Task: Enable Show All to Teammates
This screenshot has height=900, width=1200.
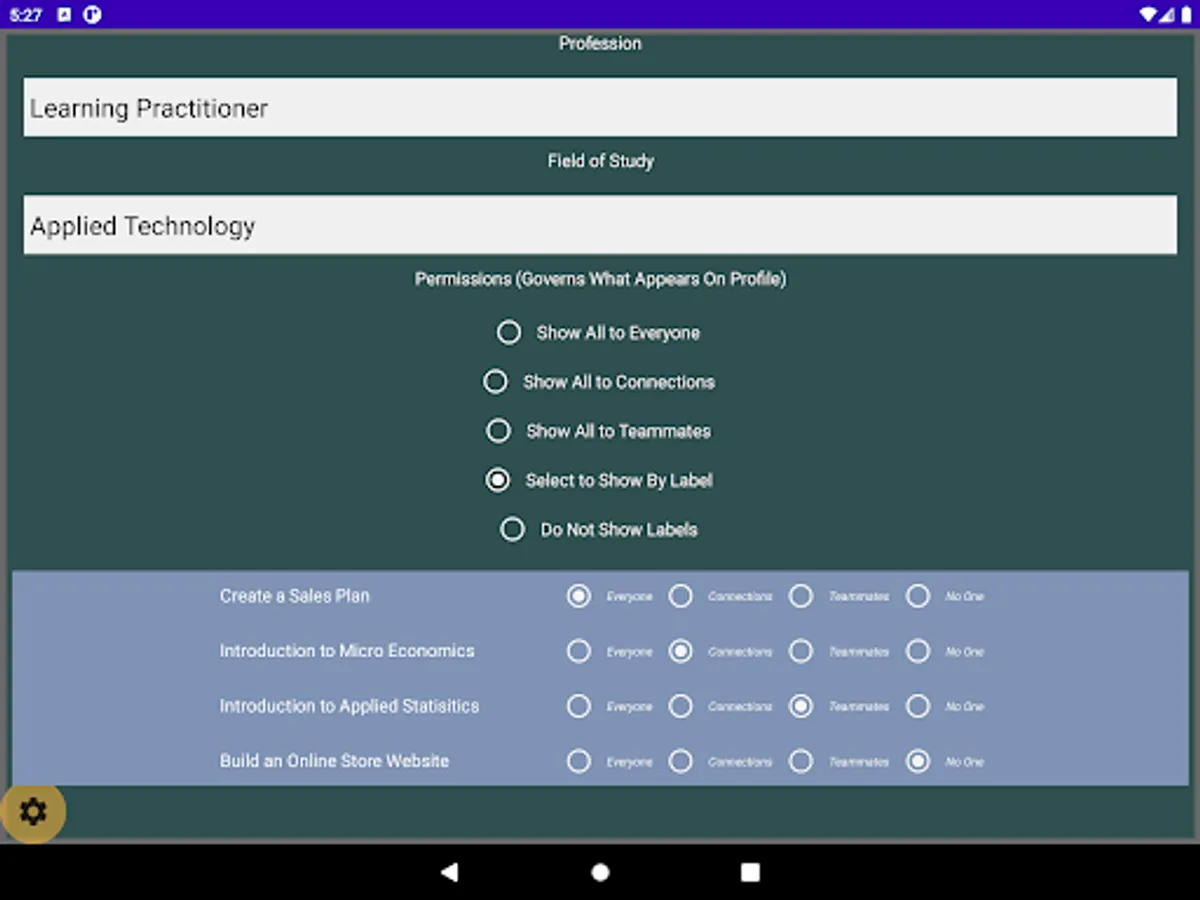Action: pos(498,430)
